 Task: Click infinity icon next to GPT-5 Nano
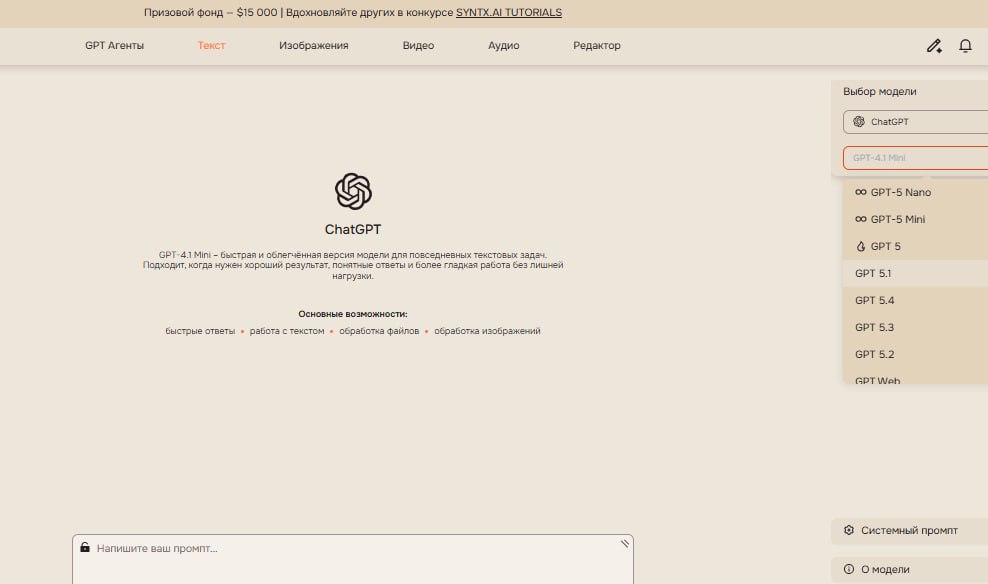[861, 192]
